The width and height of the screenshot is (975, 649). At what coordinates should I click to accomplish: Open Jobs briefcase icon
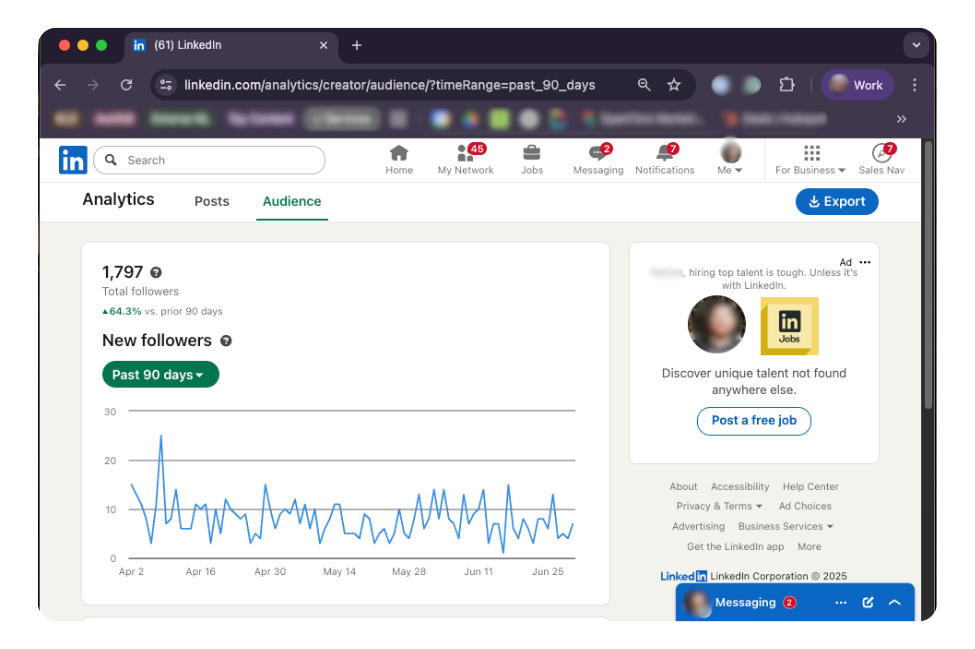[532, 153]
